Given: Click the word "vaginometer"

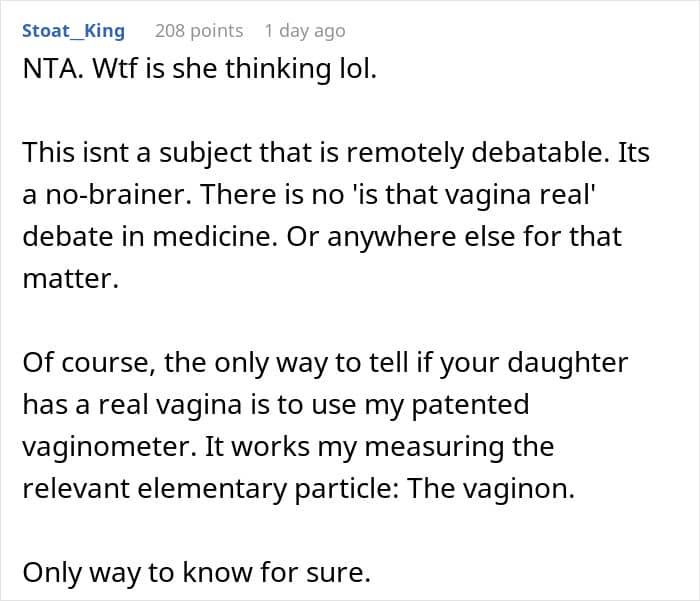Looking at the screenshot, I should coord(108,446).
